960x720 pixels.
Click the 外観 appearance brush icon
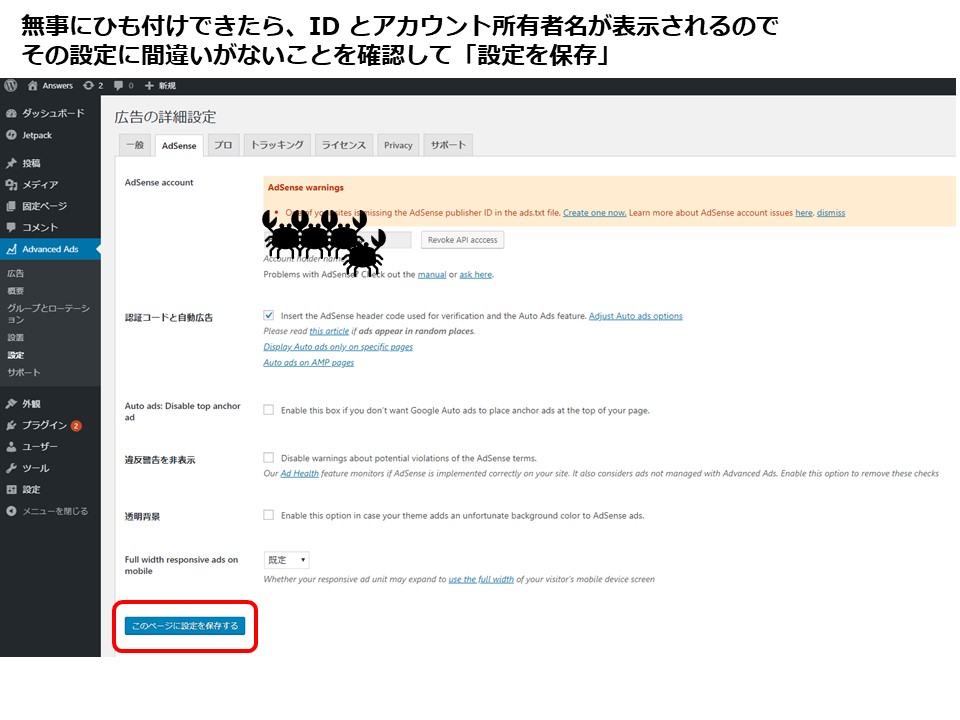11,403
